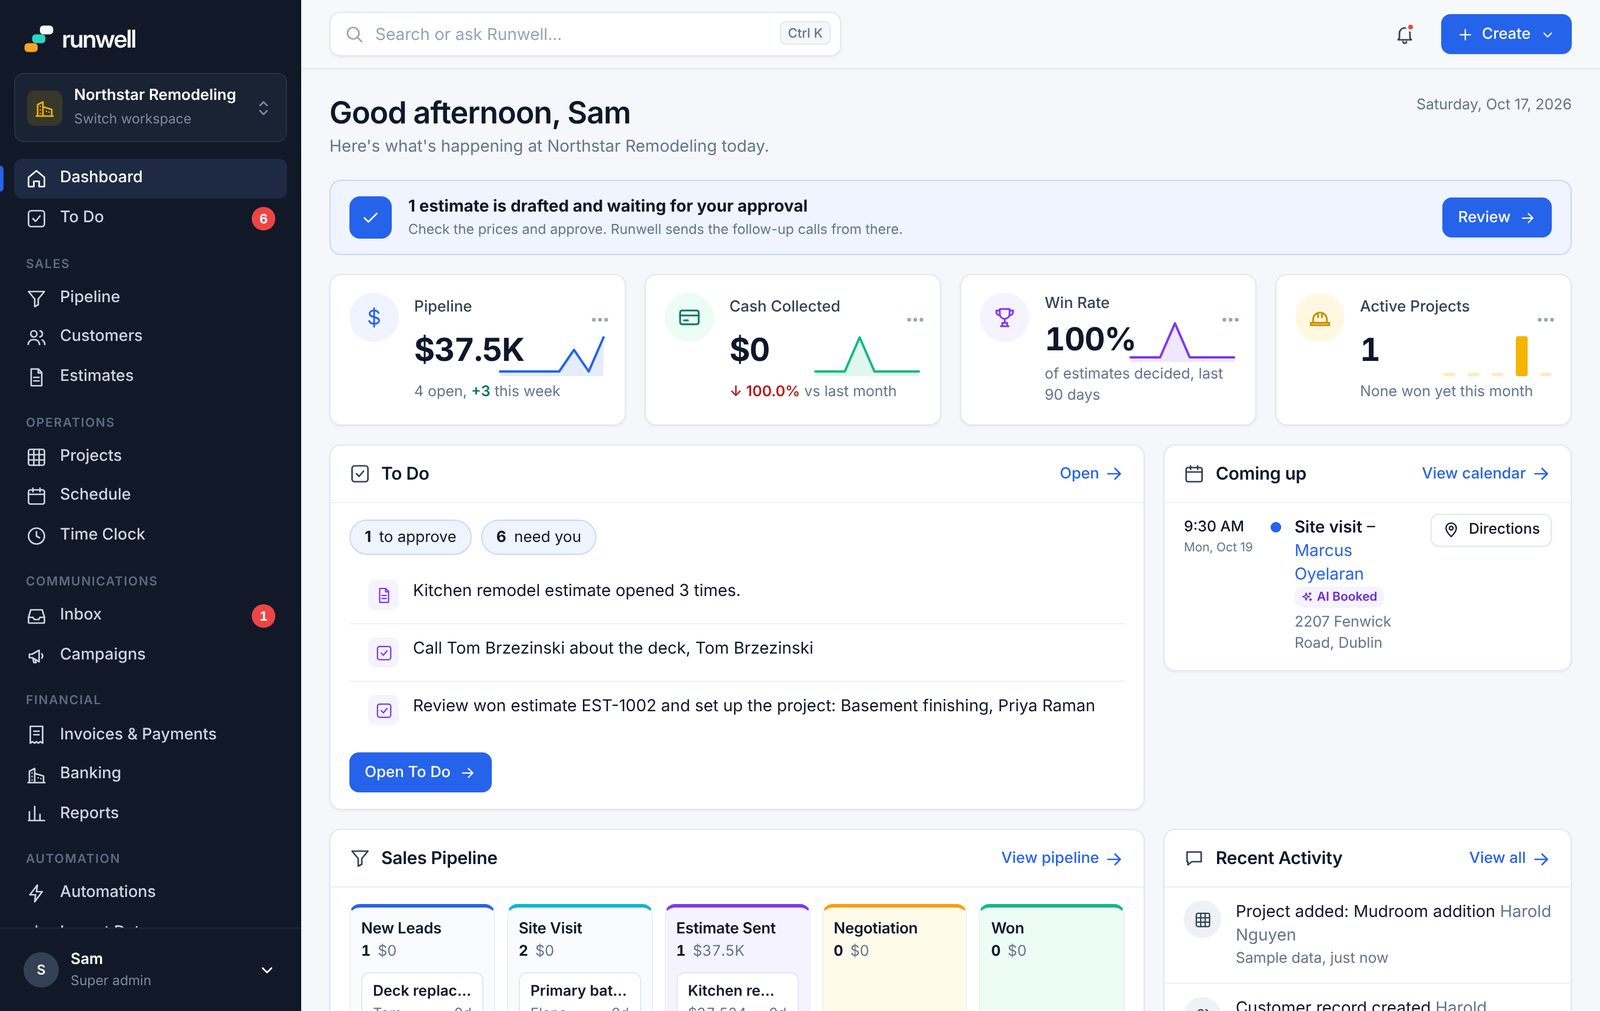Click the Pipeline funnel icon in sidebar
This screenshot has width=1600, height=1011.
[36, 298]
